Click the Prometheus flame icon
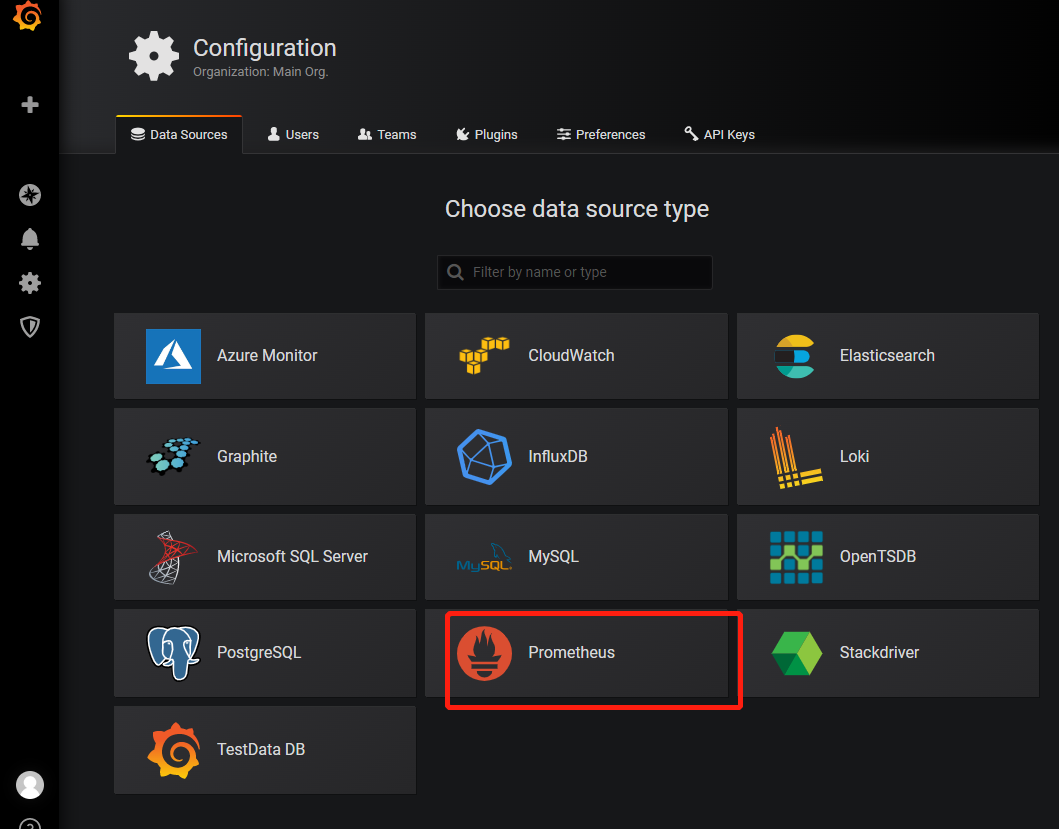 pyautogui.click(x=484, y=653)
